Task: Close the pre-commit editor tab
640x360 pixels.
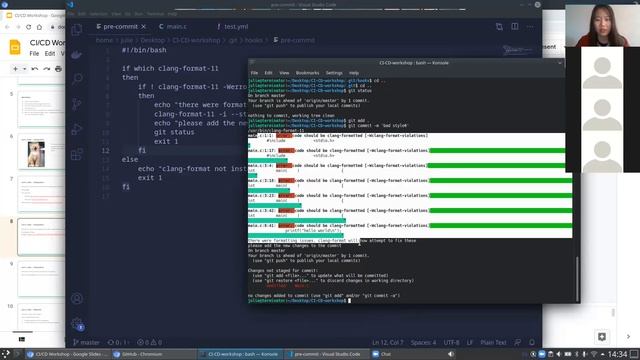Action: point(144,27)
